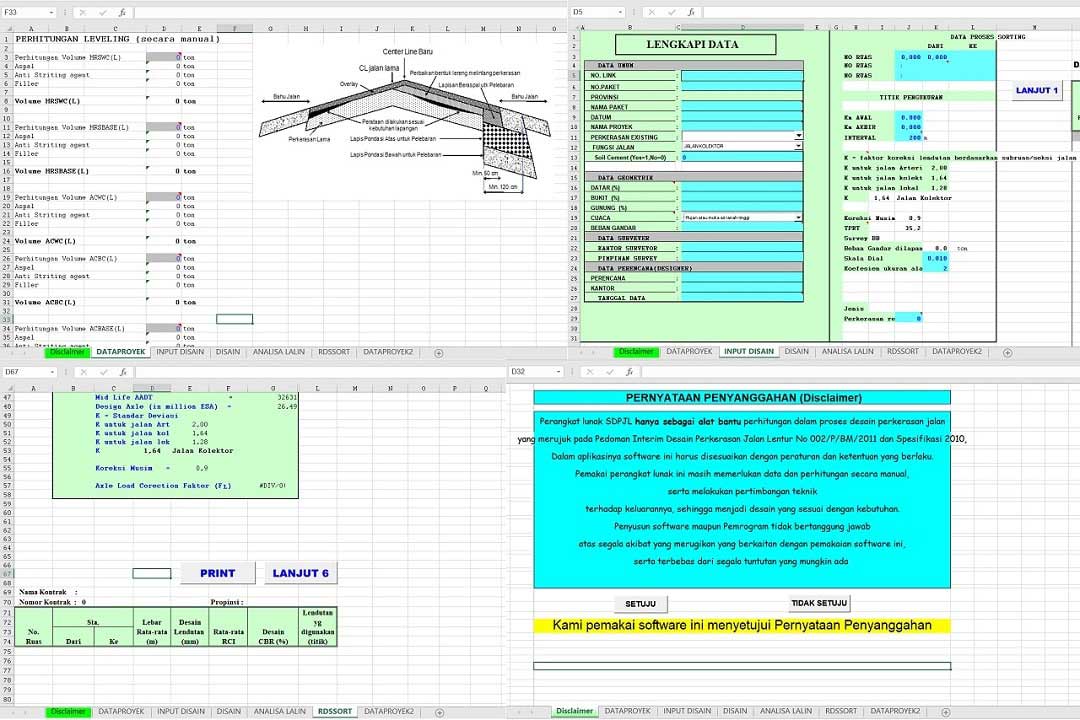Click the LANJUT 6 button
1080x720 pixels.
point(300,573)
